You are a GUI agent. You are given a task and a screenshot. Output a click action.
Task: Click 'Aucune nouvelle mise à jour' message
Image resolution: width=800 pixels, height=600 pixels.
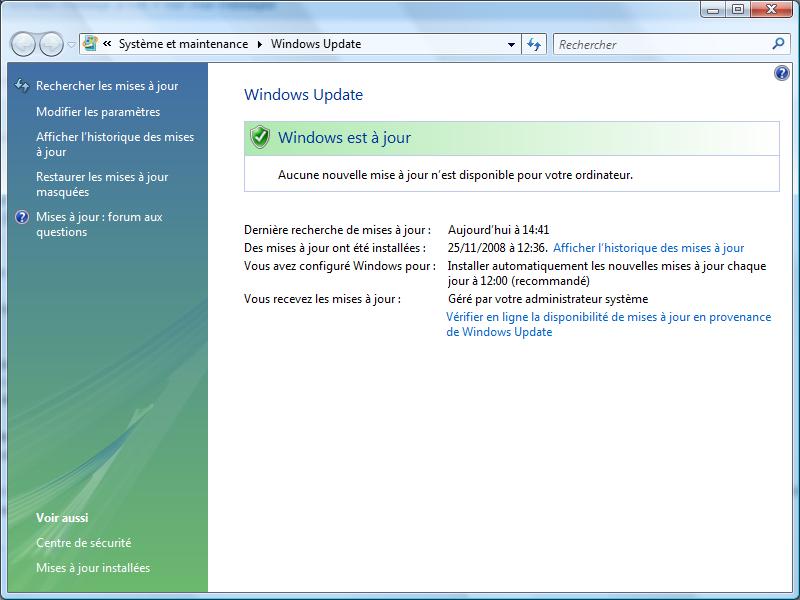pyautogui.click(x=455, y=175)
